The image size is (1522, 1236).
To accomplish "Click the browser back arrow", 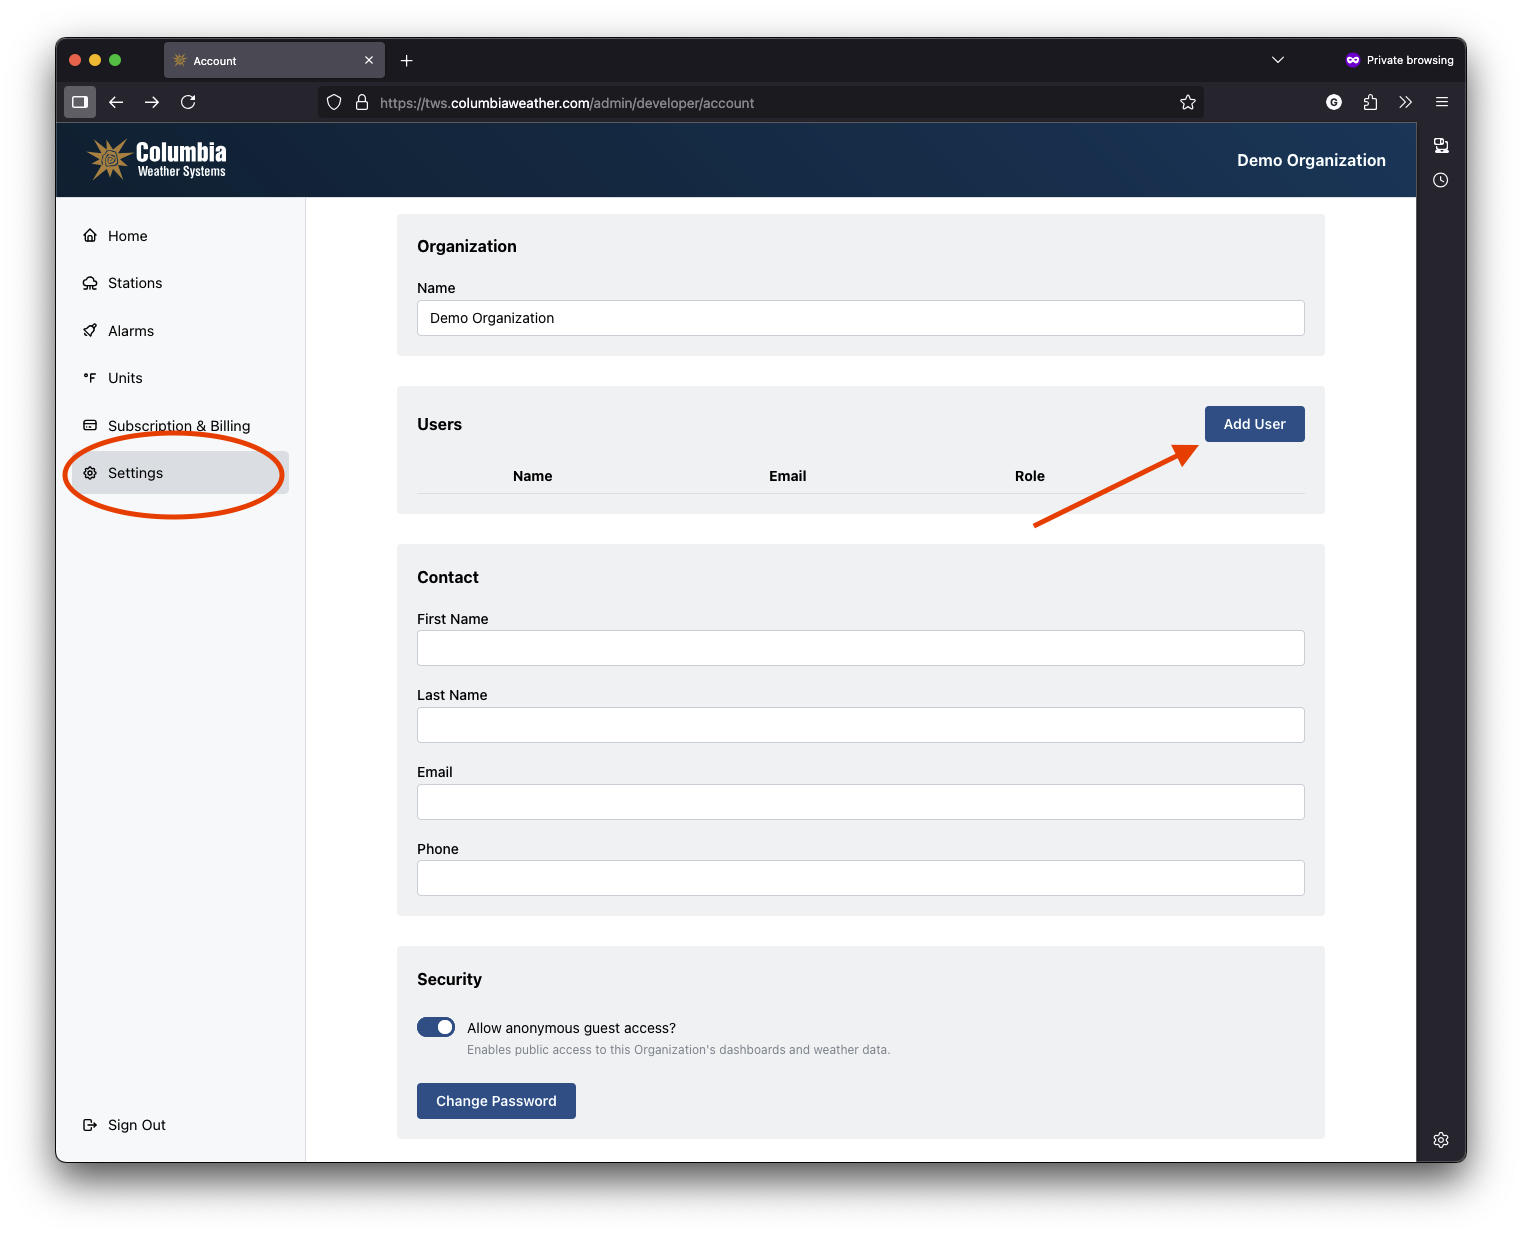I will [x=116, y=102].
